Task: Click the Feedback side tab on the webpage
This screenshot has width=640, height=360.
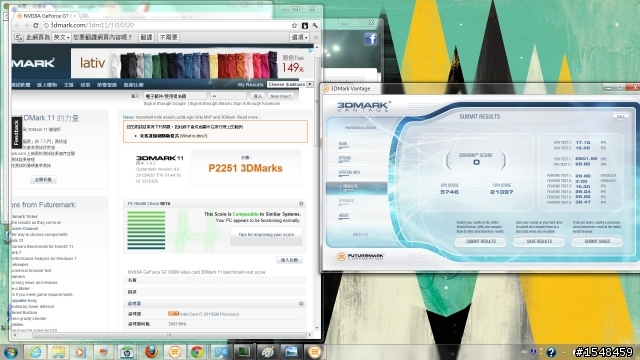Action: point(16,133)
